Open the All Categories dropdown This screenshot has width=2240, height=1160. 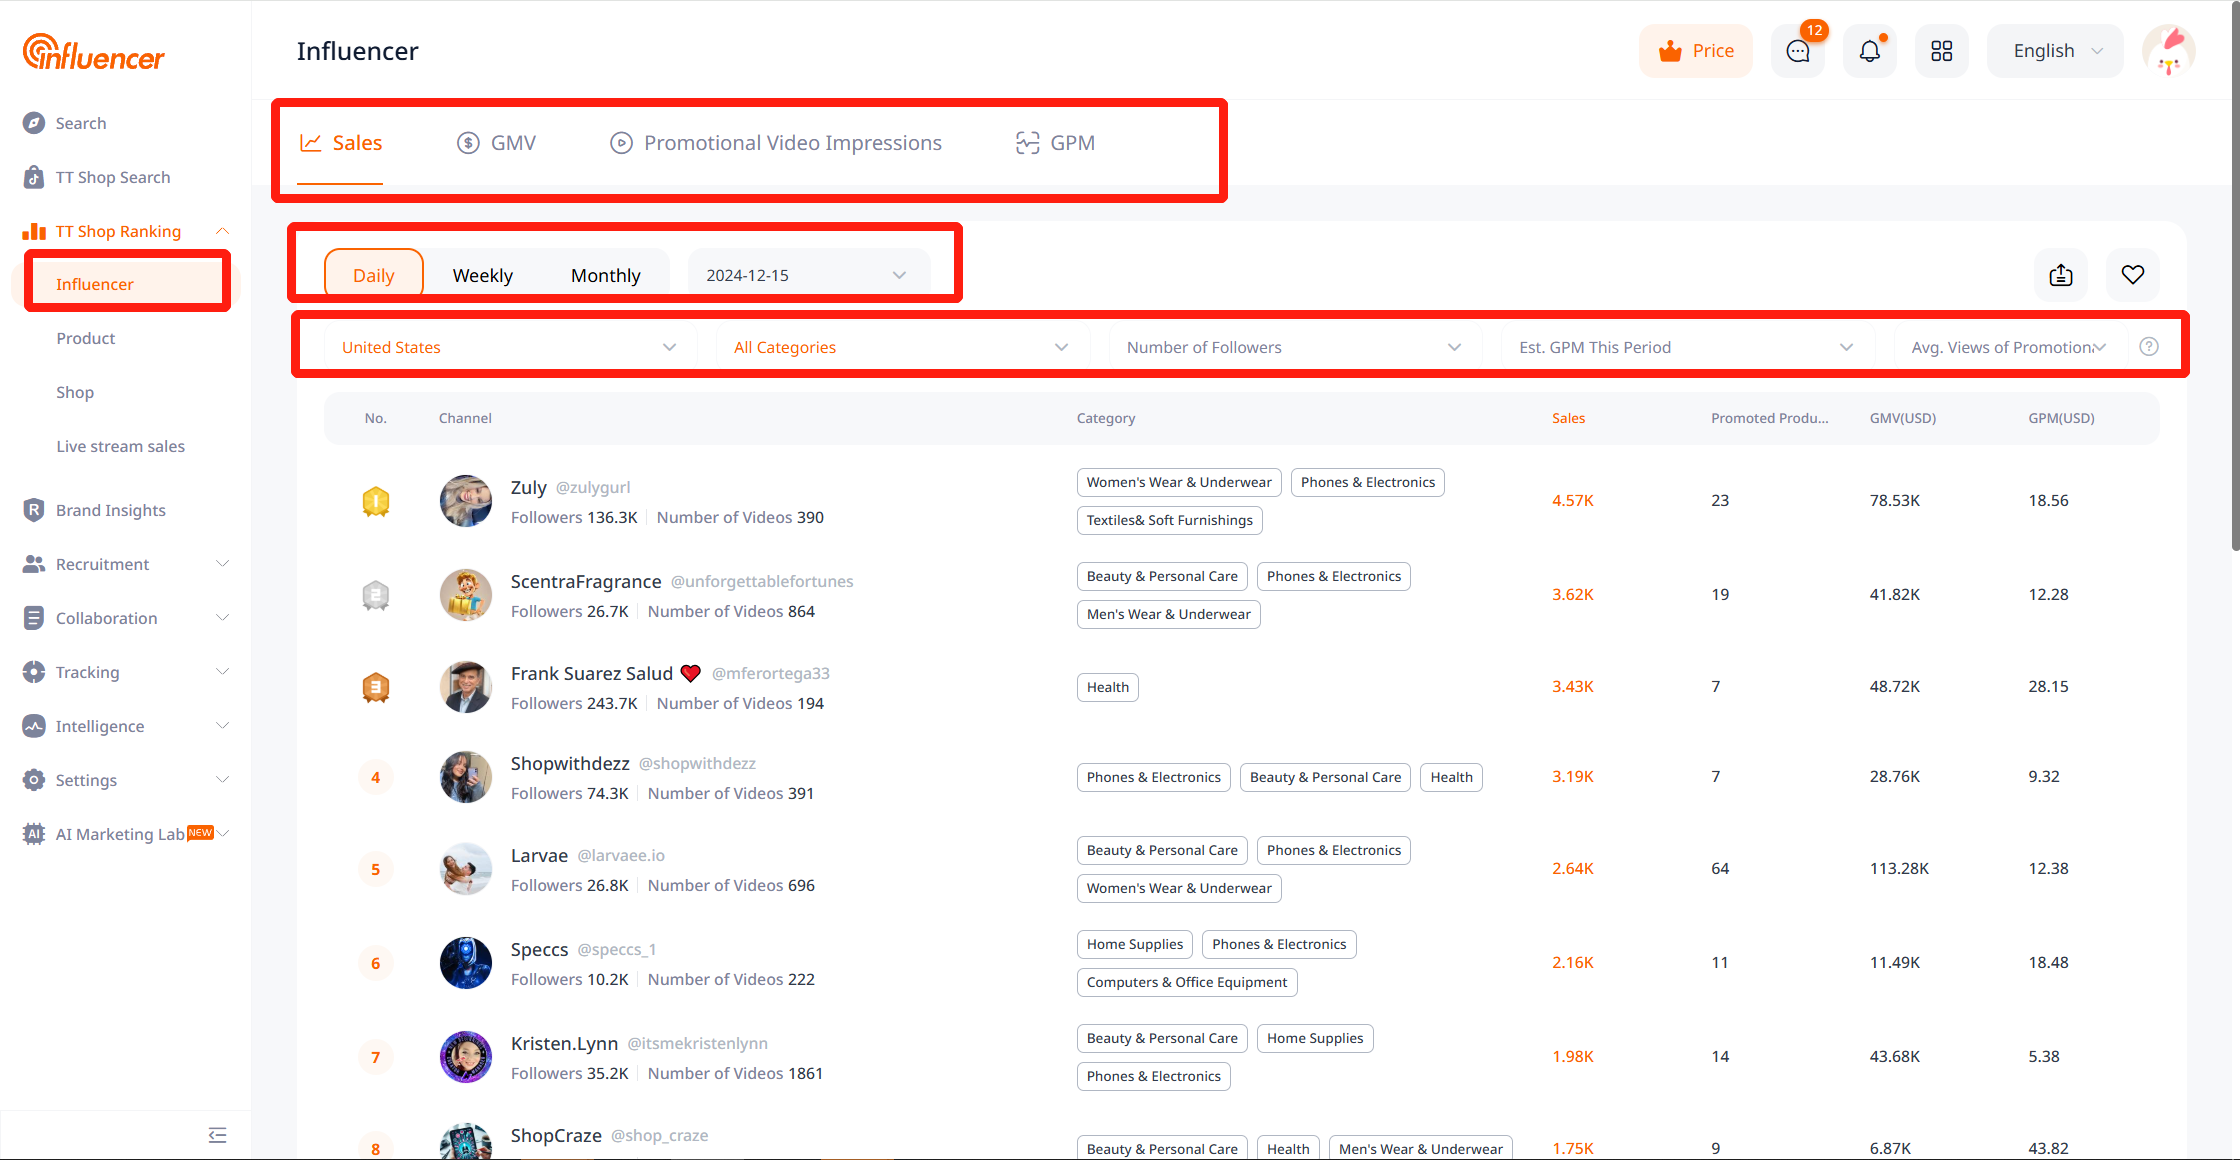(901, 347)
